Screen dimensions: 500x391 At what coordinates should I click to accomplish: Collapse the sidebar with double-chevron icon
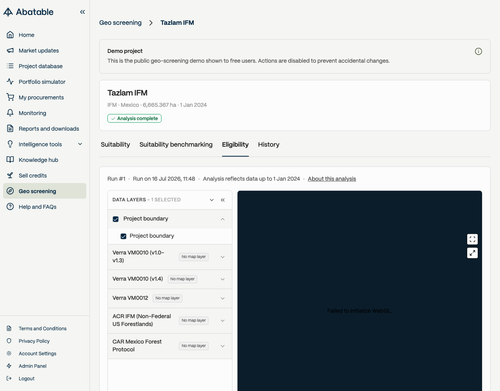tap(82, 12)
